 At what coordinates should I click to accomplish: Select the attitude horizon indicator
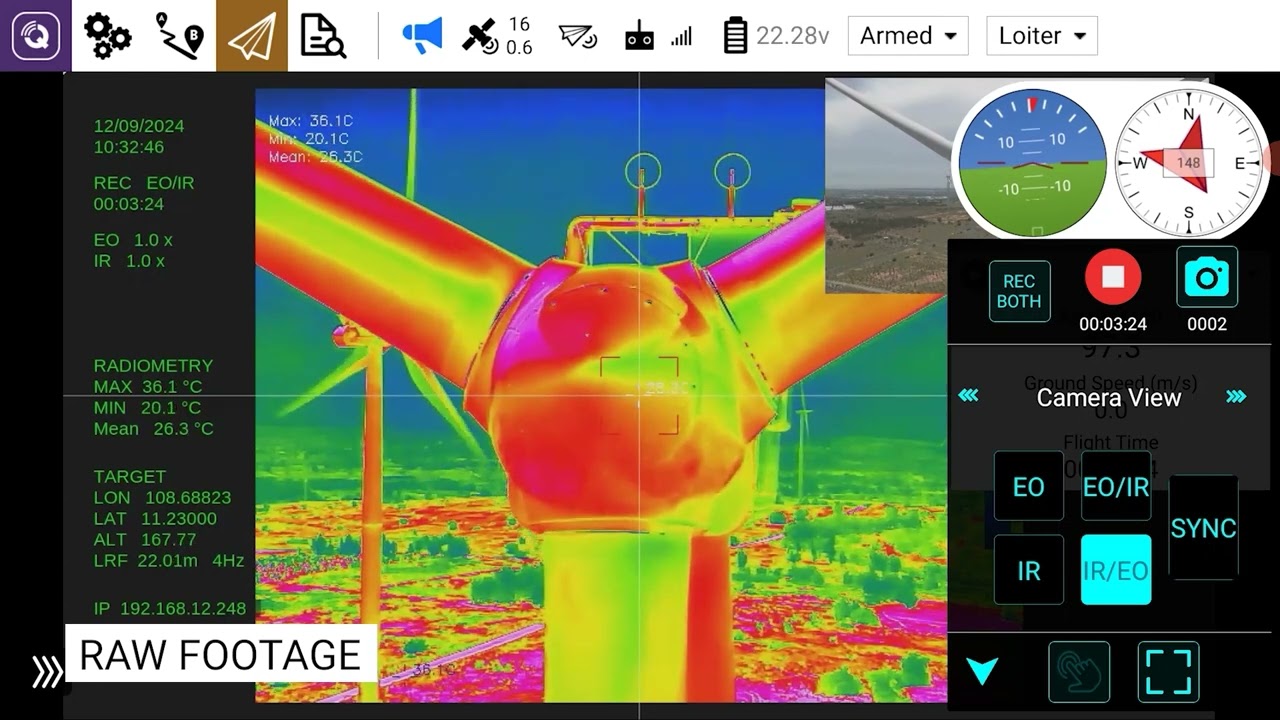(x=1032, y=162)
